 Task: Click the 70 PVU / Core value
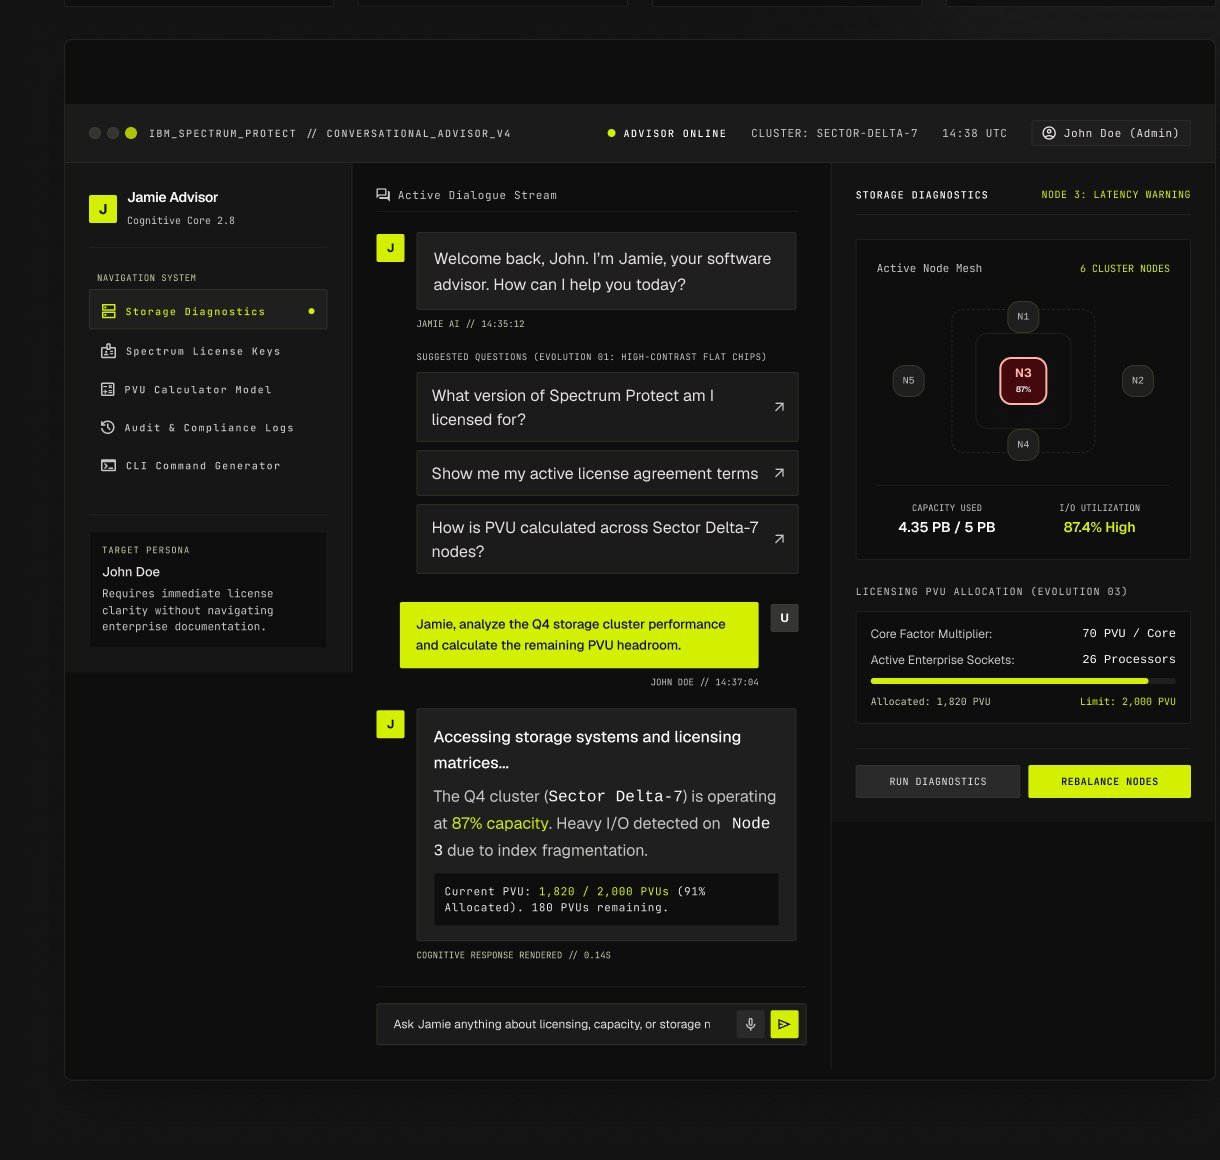pyautogui.click(x=1129, y=633)
